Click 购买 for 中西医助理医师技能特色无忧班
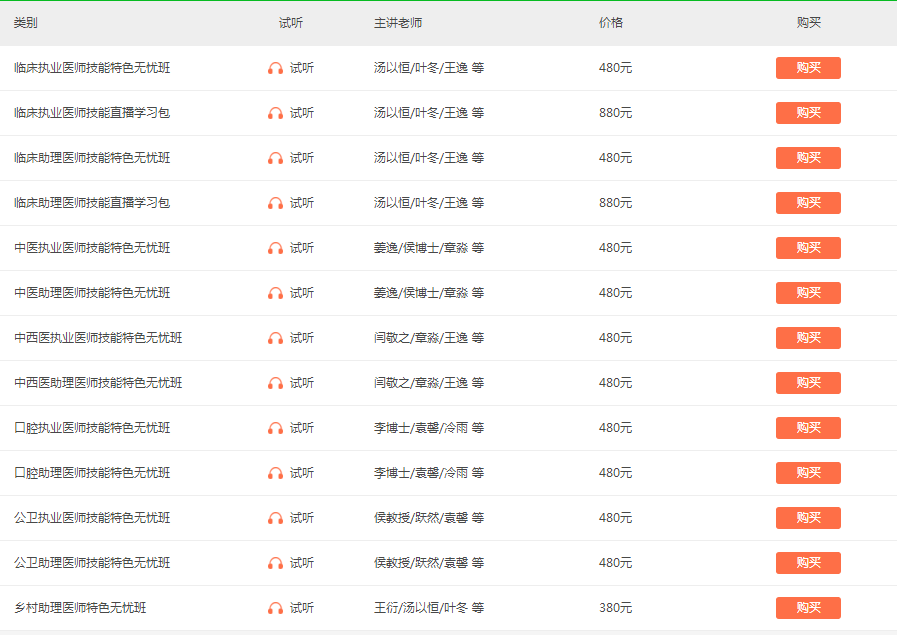This screenshot has width=897, height=635. tap(807, 383)
